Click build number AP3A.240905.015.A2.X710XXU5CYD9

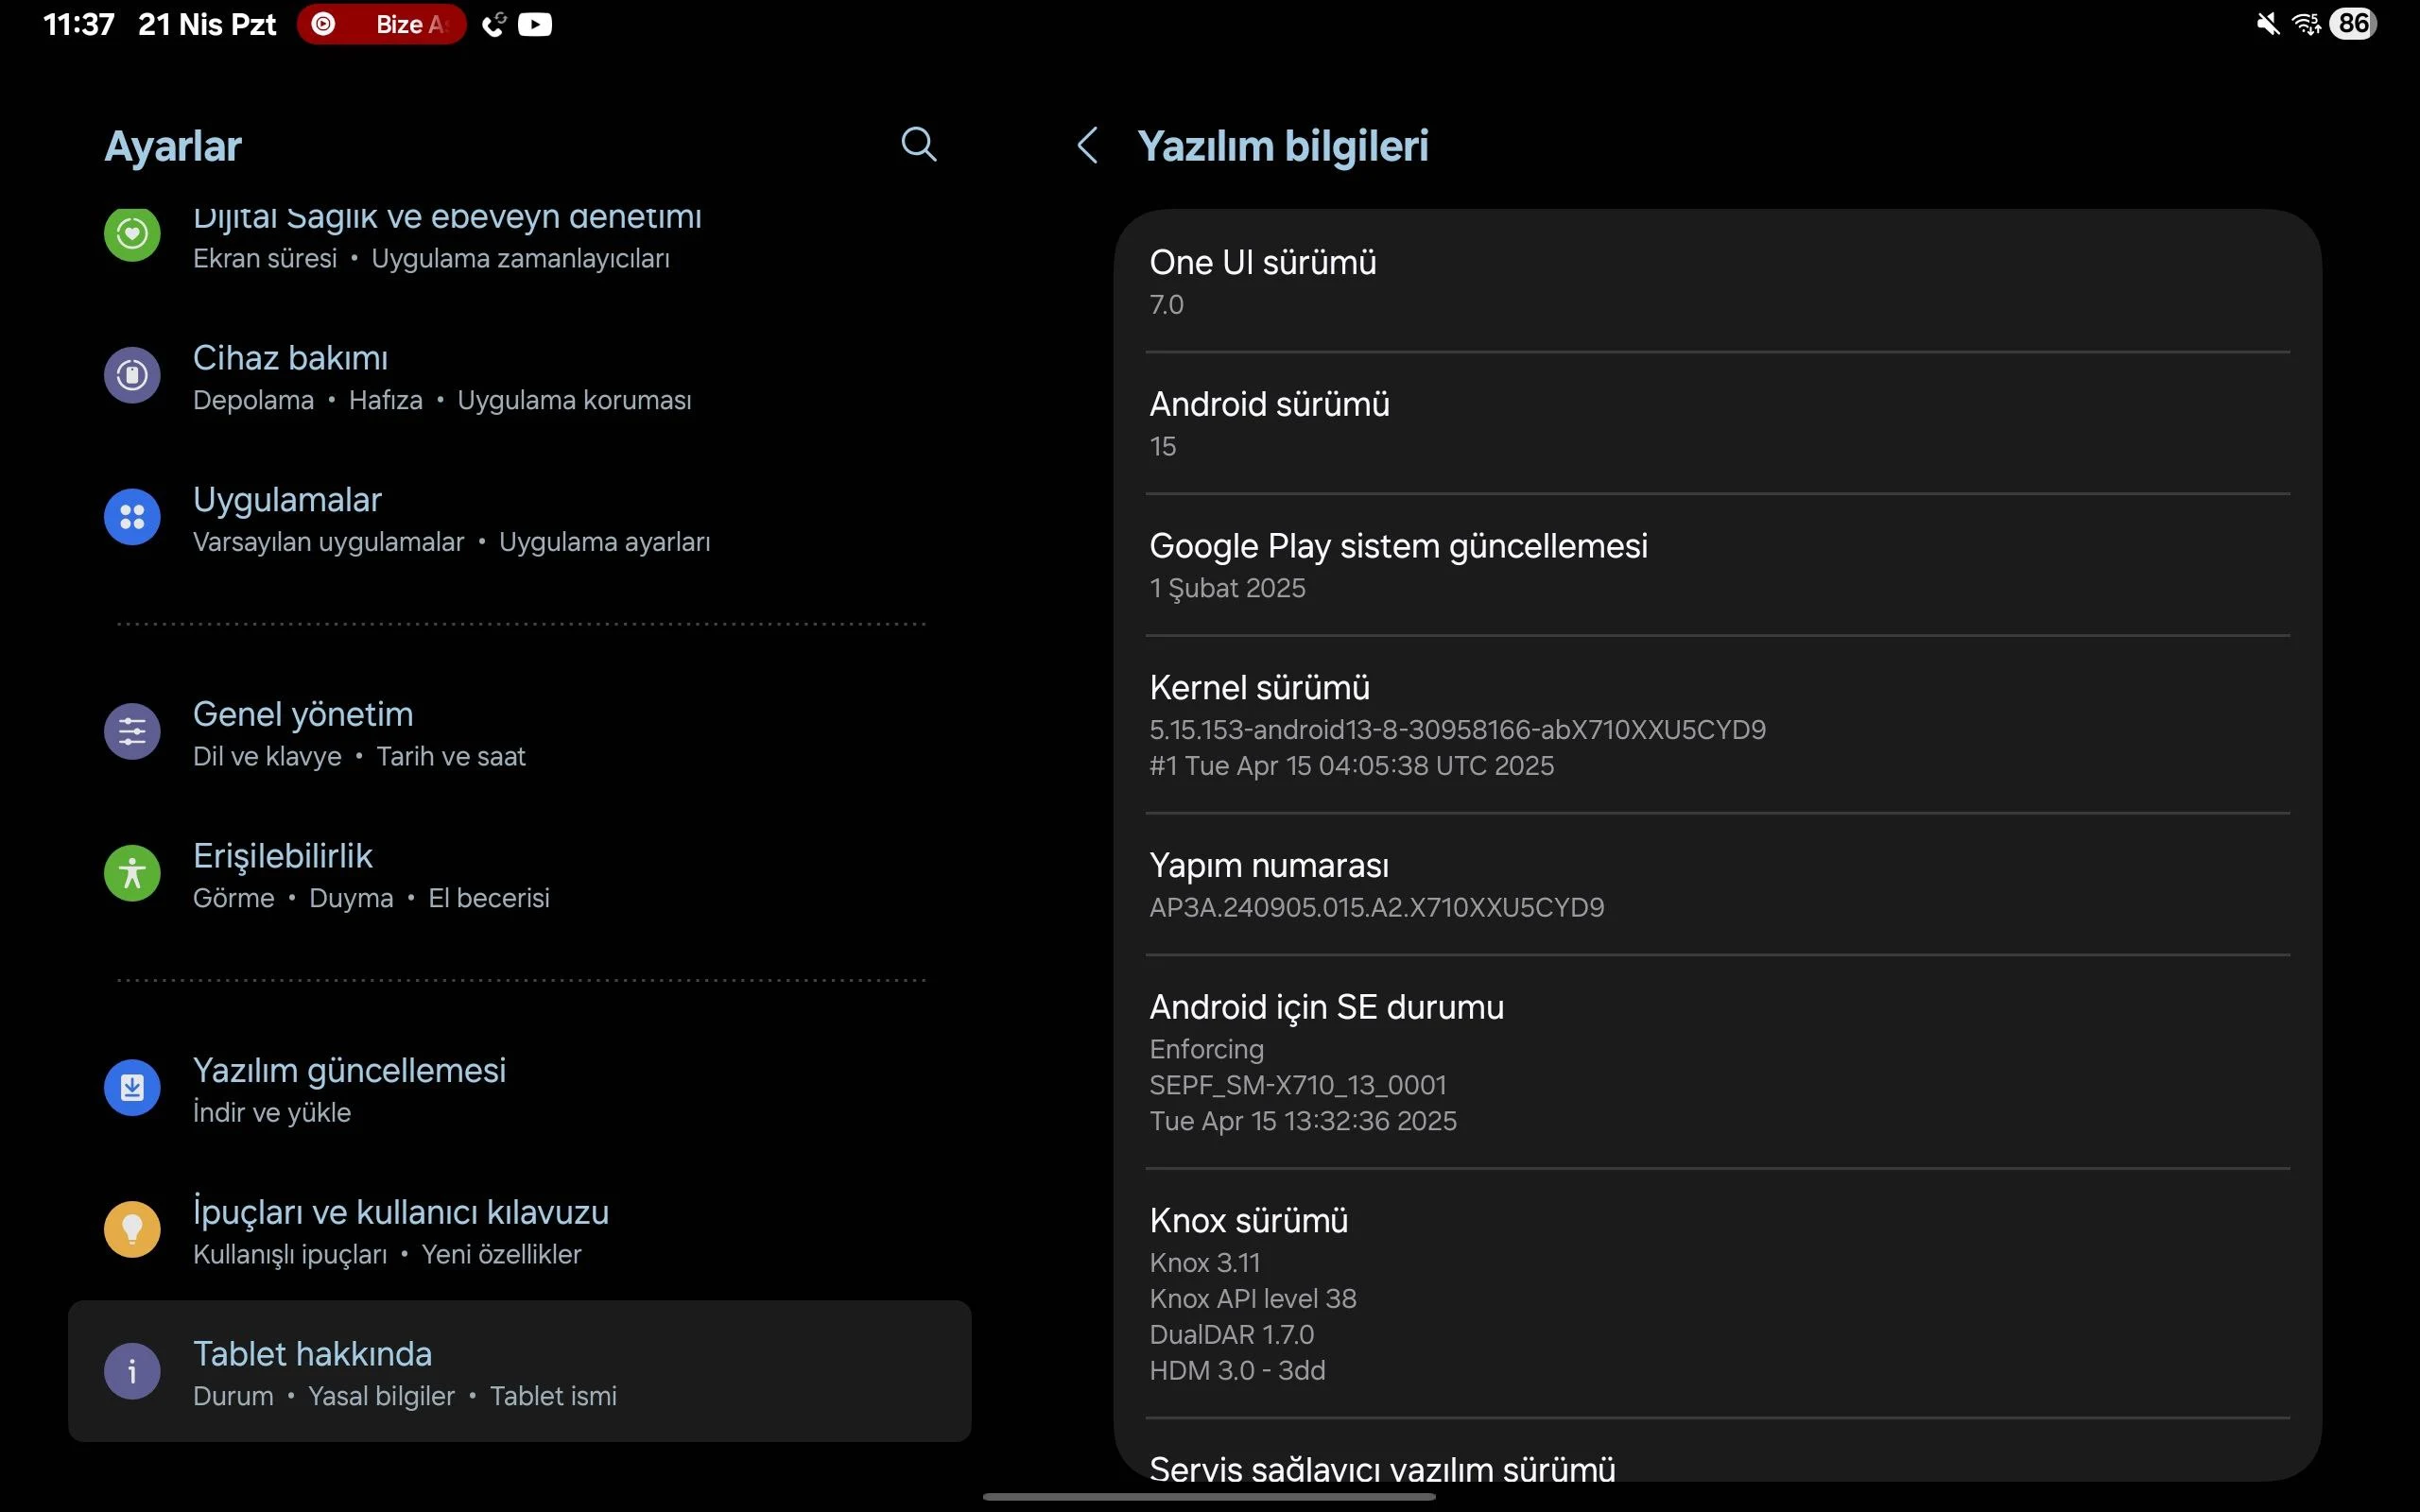pos(1377,908)
